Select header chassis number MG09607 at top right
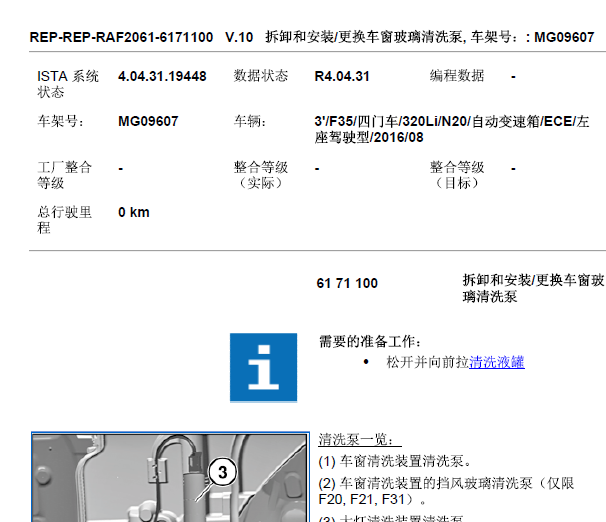The width and height of the screenshot is (606, 522). [564, 37]
